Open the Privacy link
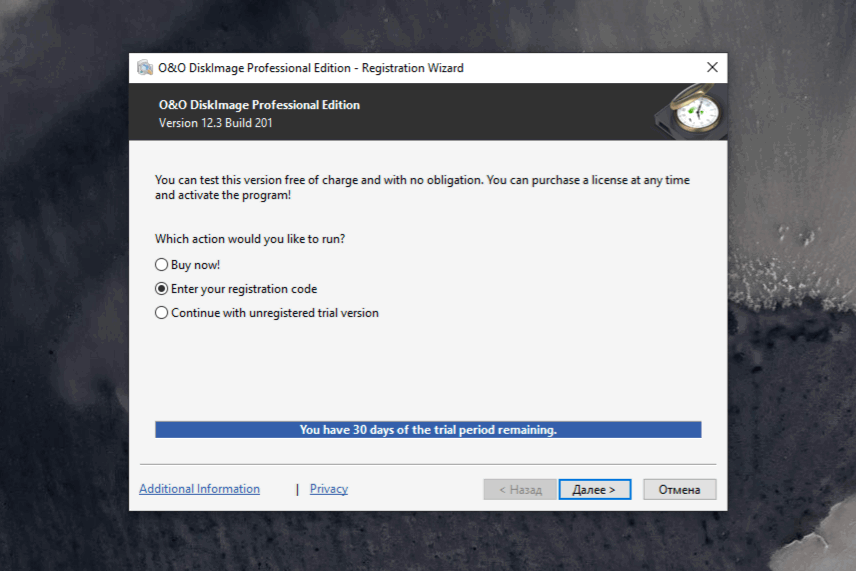 (x=329, y=489)
